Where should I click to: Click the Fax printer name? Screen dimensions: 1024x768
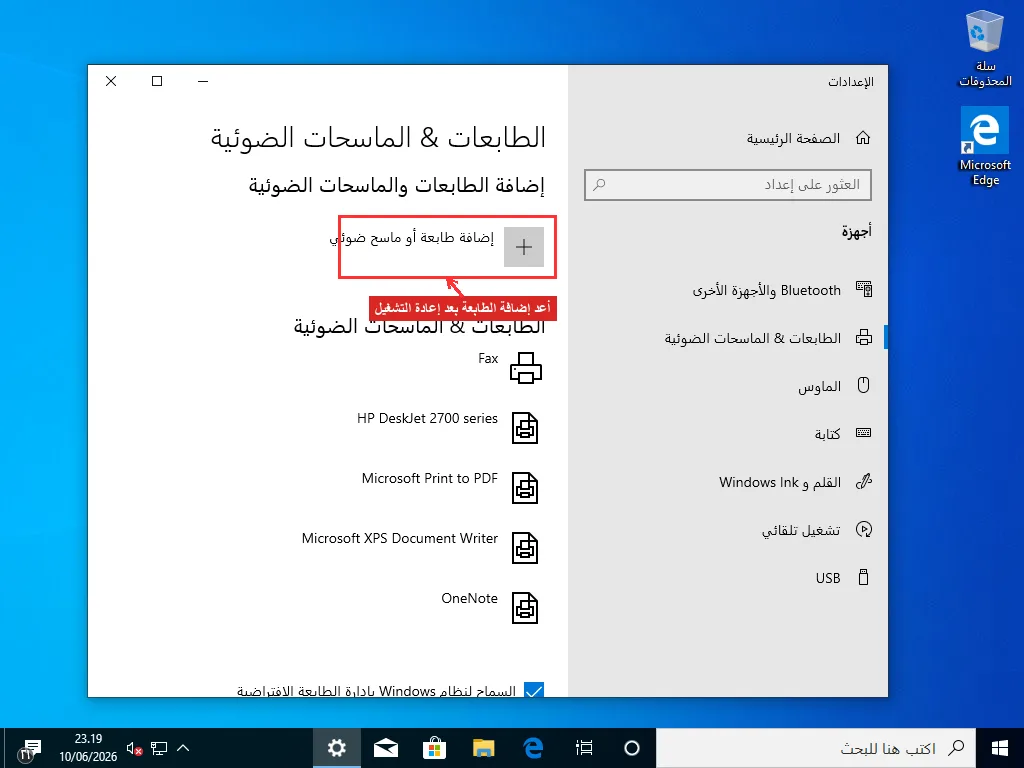[488, 359]
